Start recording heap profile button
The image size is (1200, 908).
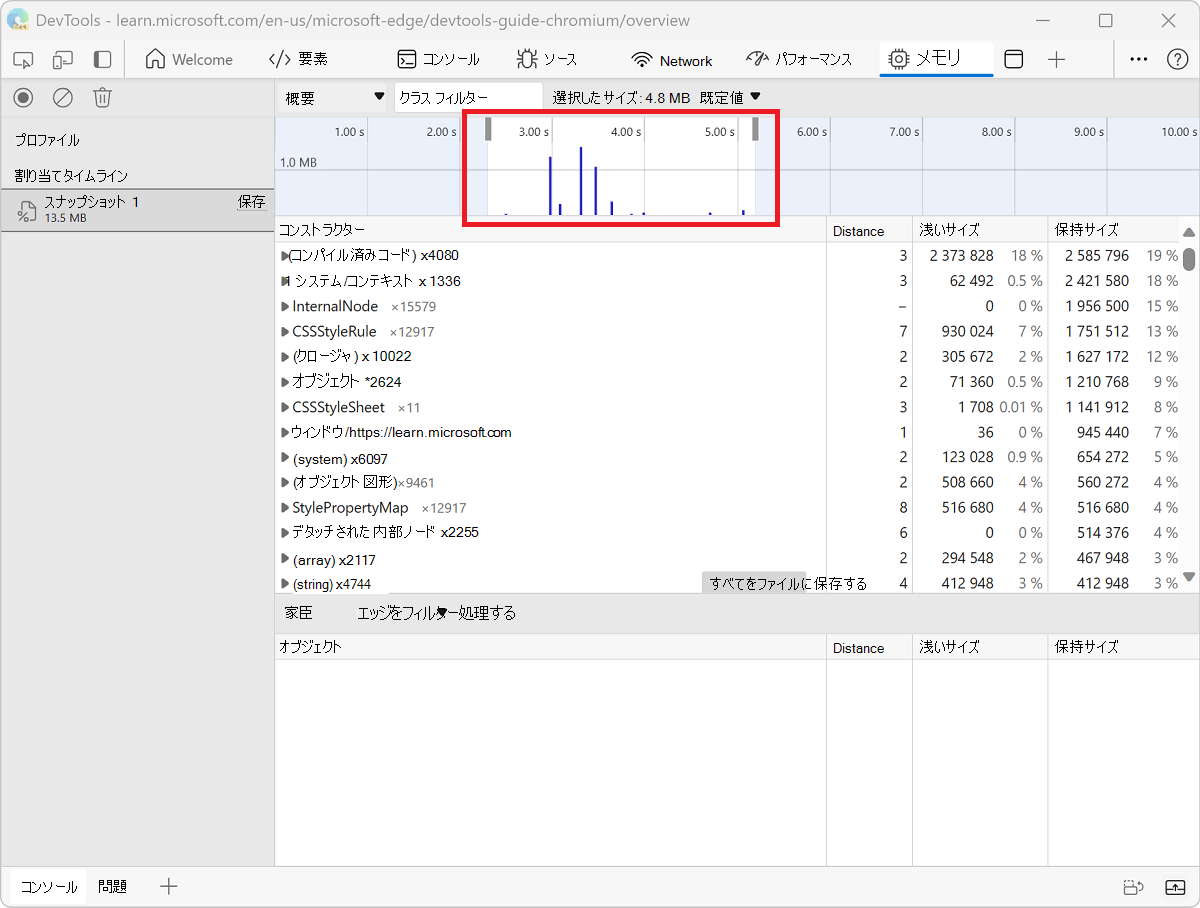24,97
